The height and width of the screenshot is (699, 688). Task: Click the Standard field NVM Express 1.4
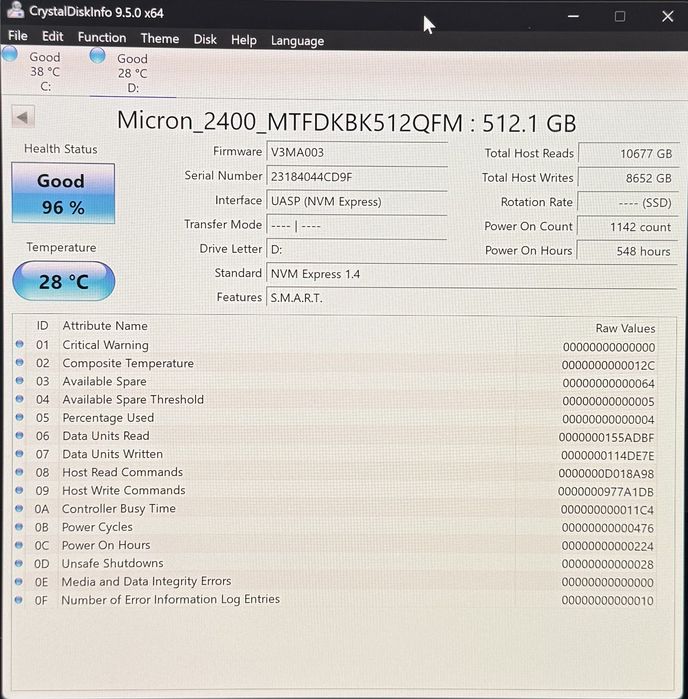(x=472, y=274)
